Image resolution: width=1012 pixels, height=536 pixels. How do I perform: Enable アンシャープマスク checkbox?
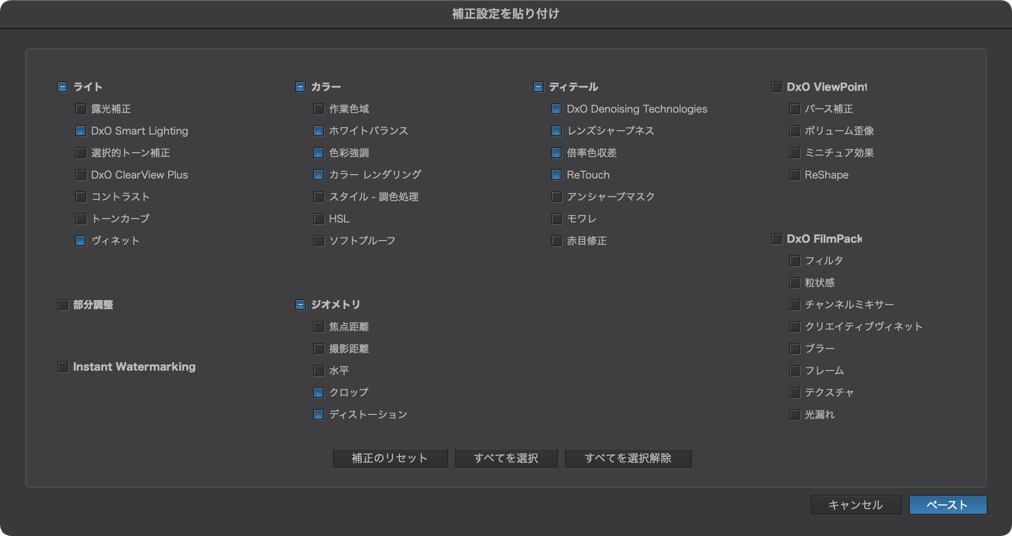tap(556, 197)
